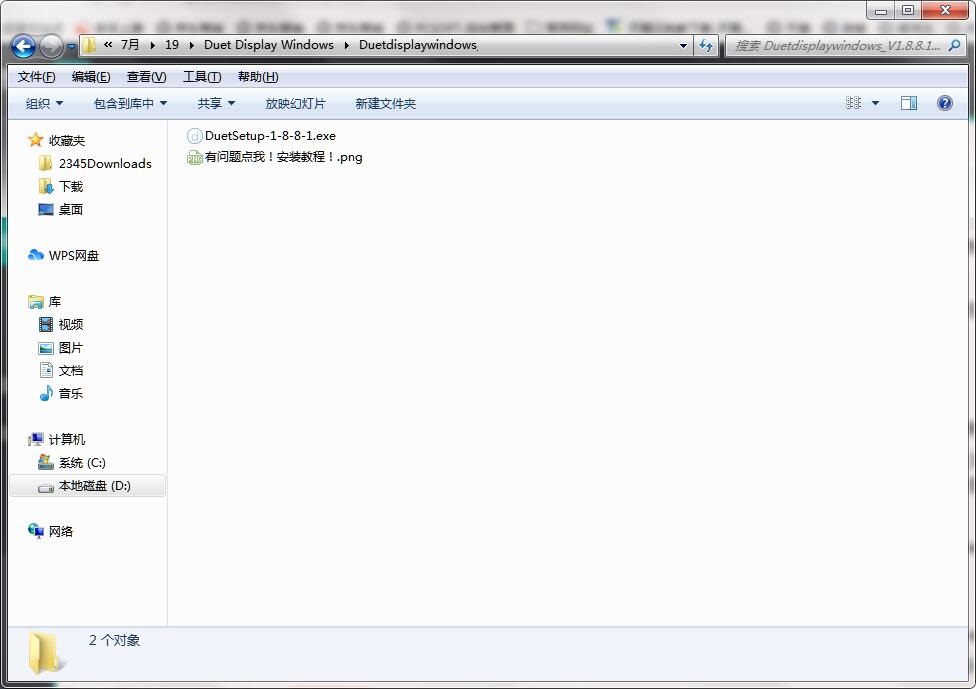Select 计算机 in navigation pane

[67, 439]
